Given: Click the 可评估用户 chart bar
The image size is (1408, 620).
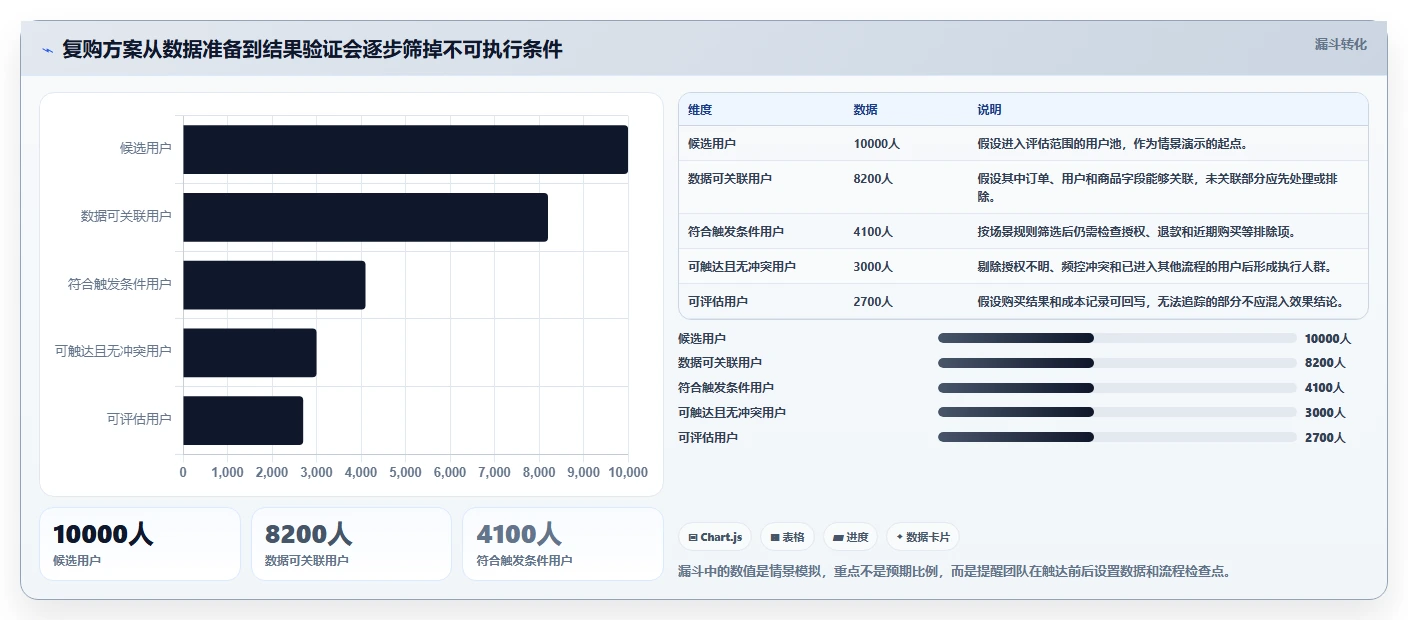Looking at the screenshot, I should 243,420.
